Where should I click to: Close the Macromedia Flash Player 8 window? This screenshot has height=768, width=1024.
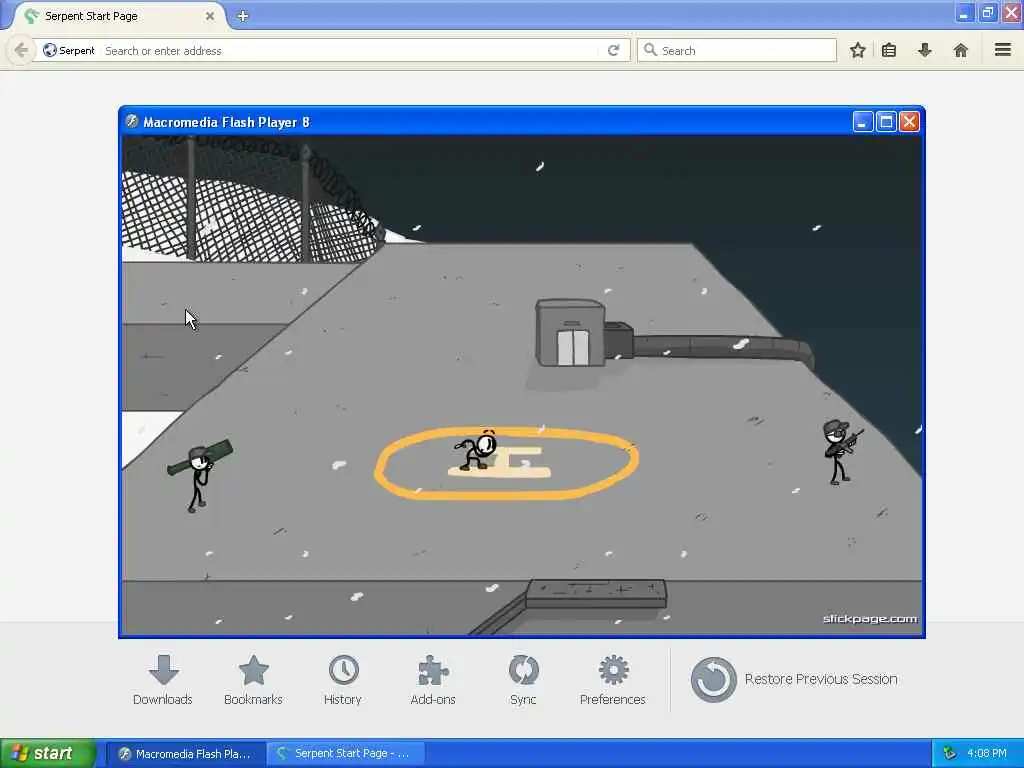[909, 121]
